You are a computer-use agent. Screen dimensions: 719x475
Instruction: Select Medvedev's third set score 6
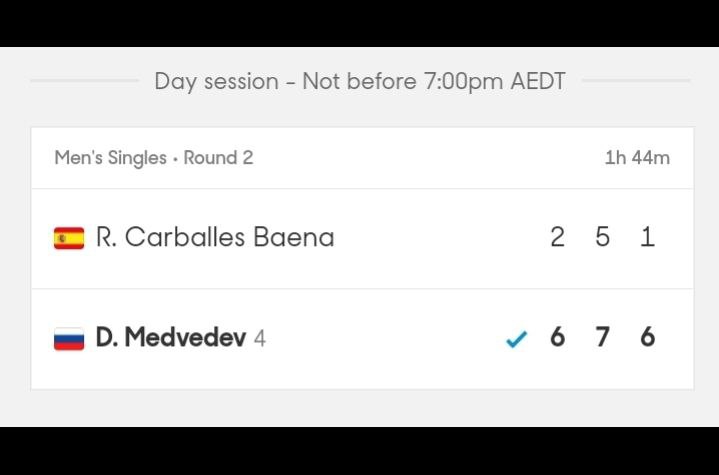click(x=647, y=338)
